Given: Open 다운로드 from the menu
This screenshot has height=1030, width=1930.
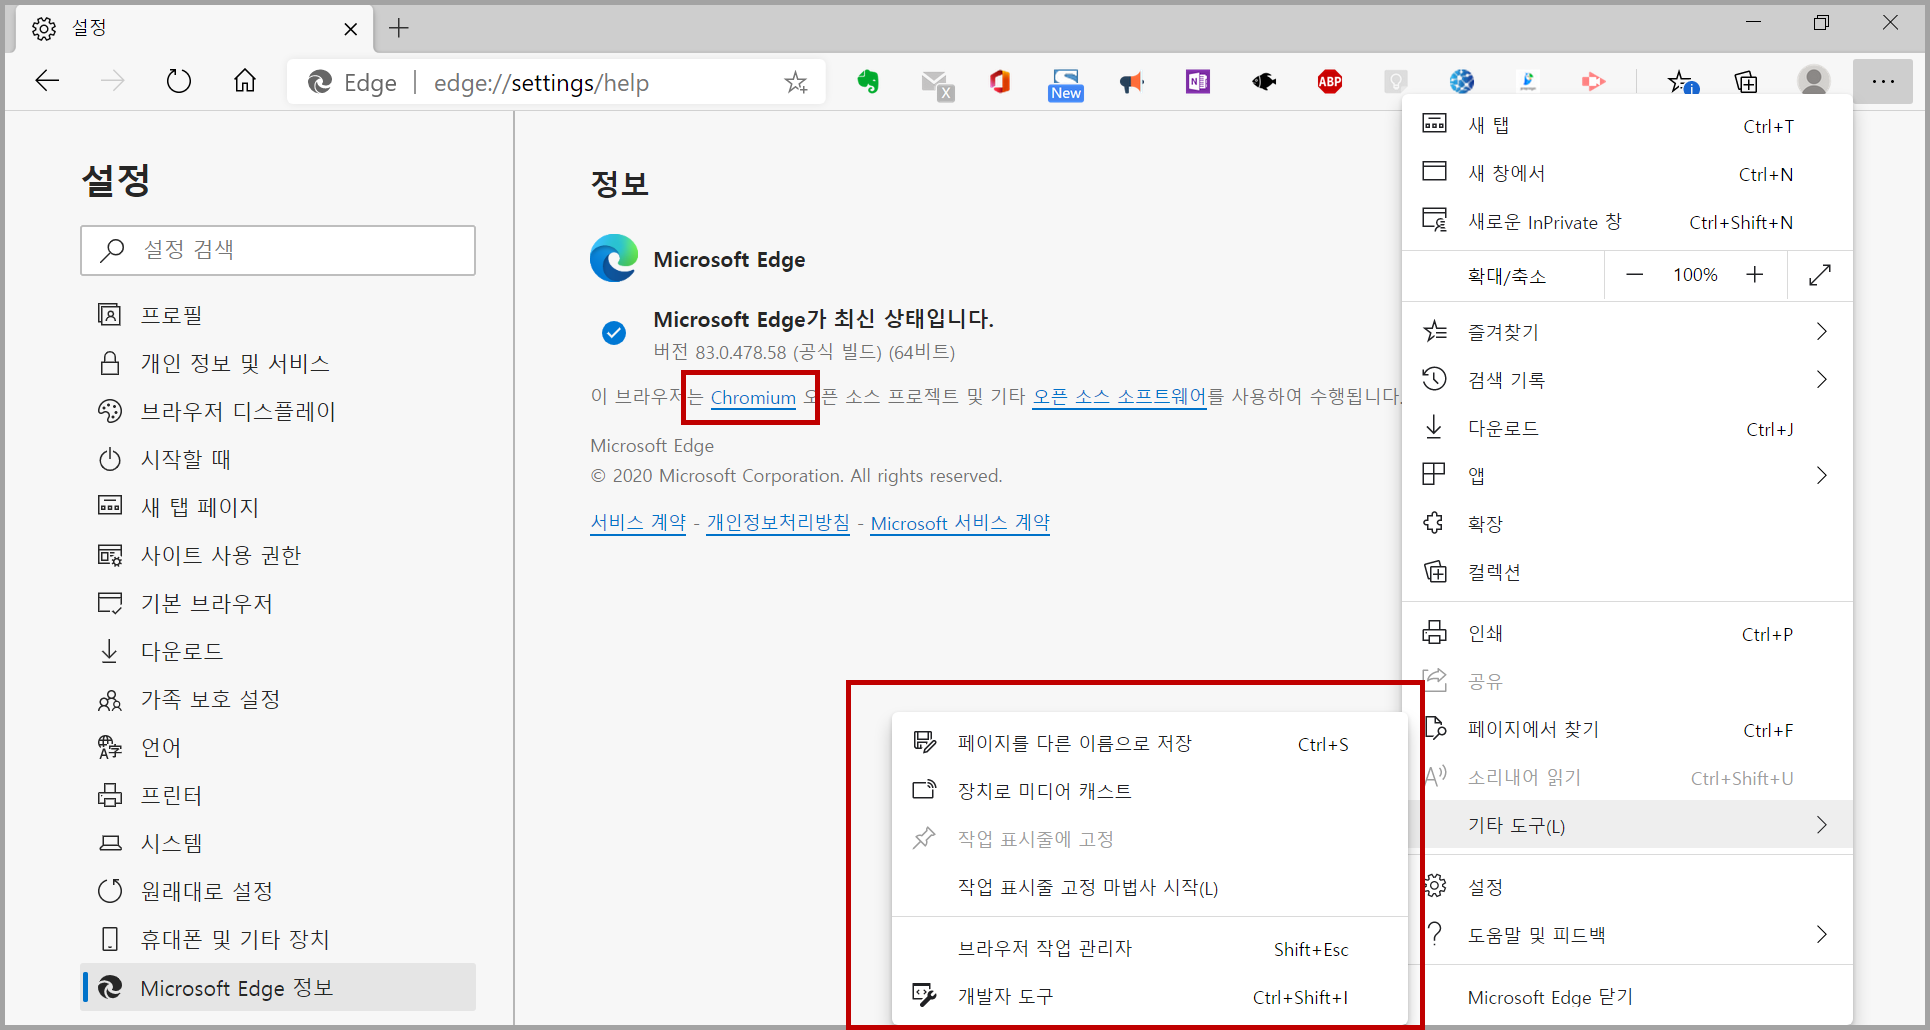Looking at the screenshot, I should pos(1628,428).
